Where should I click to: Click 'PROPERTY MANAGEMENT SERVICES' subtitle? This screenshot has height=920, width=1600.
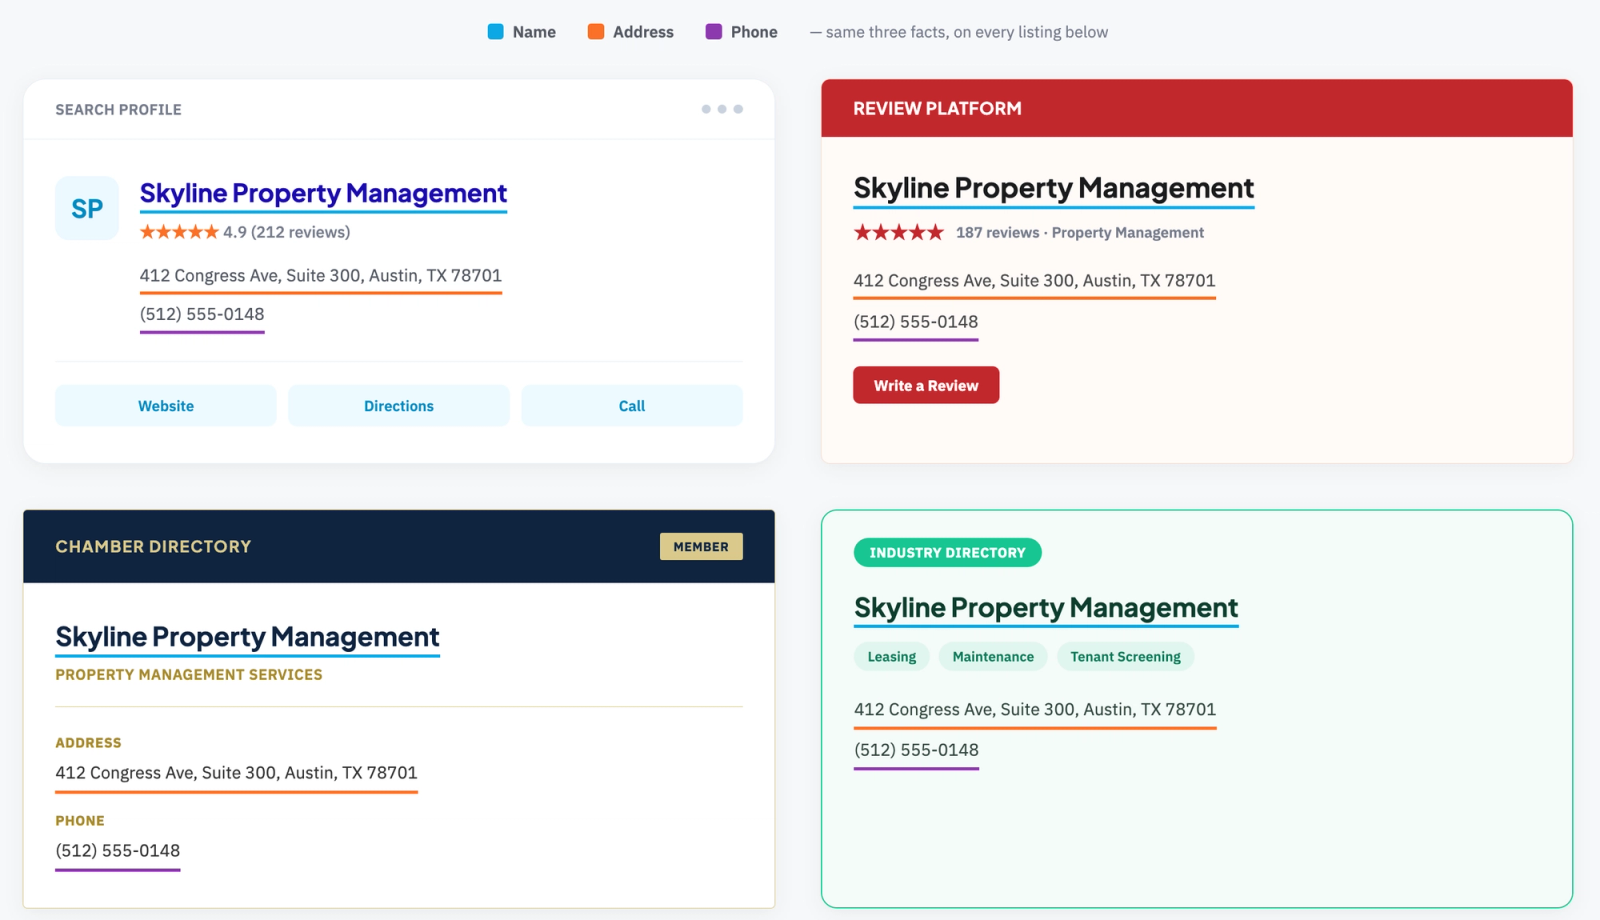[x=189, y=675]
